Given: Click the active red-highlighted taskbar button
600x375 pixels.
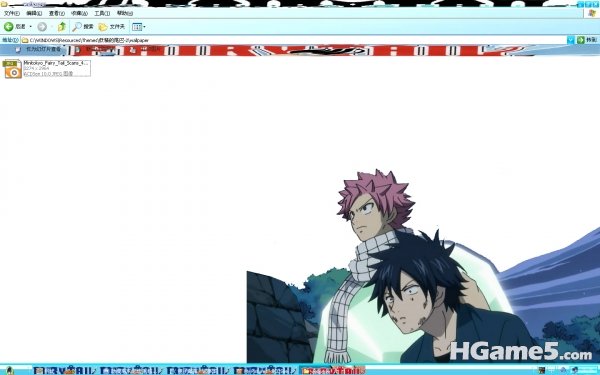Looking at the screenshot, I should (332, 370).
